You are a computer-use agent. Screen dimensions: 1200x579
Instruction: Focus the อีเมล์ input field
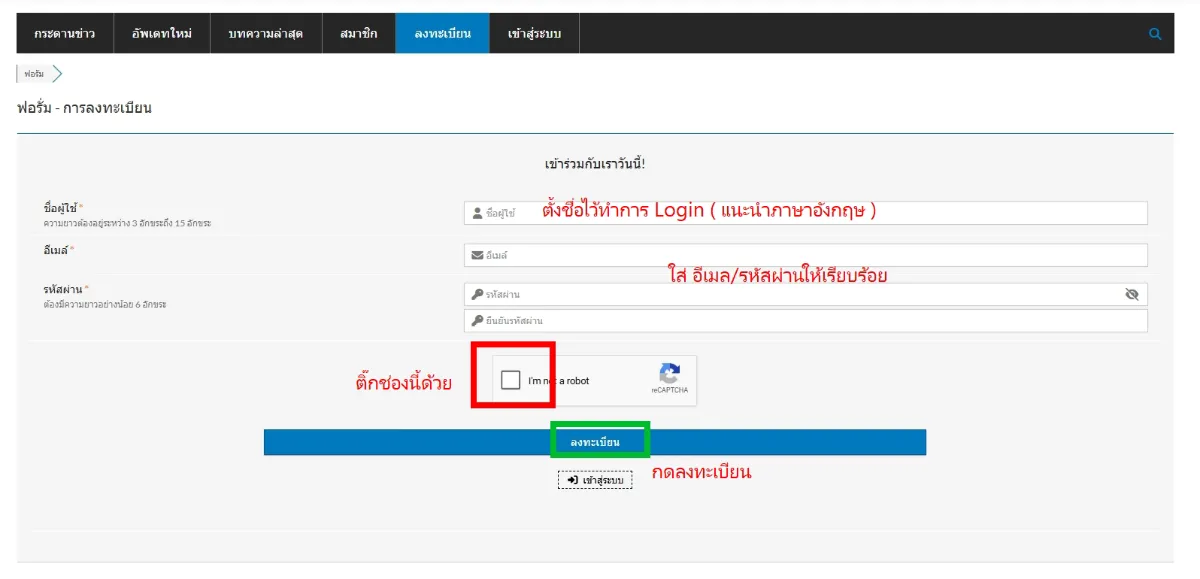pyautogui.click(x=806, y=255)
